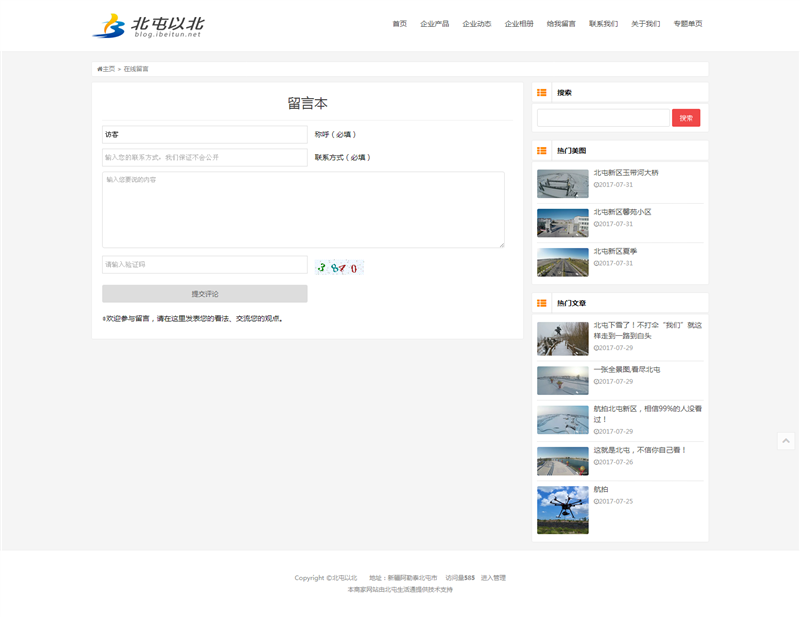Click the 请输入验证码 captcha input field

pyautogui.click(x=205, y=265)
